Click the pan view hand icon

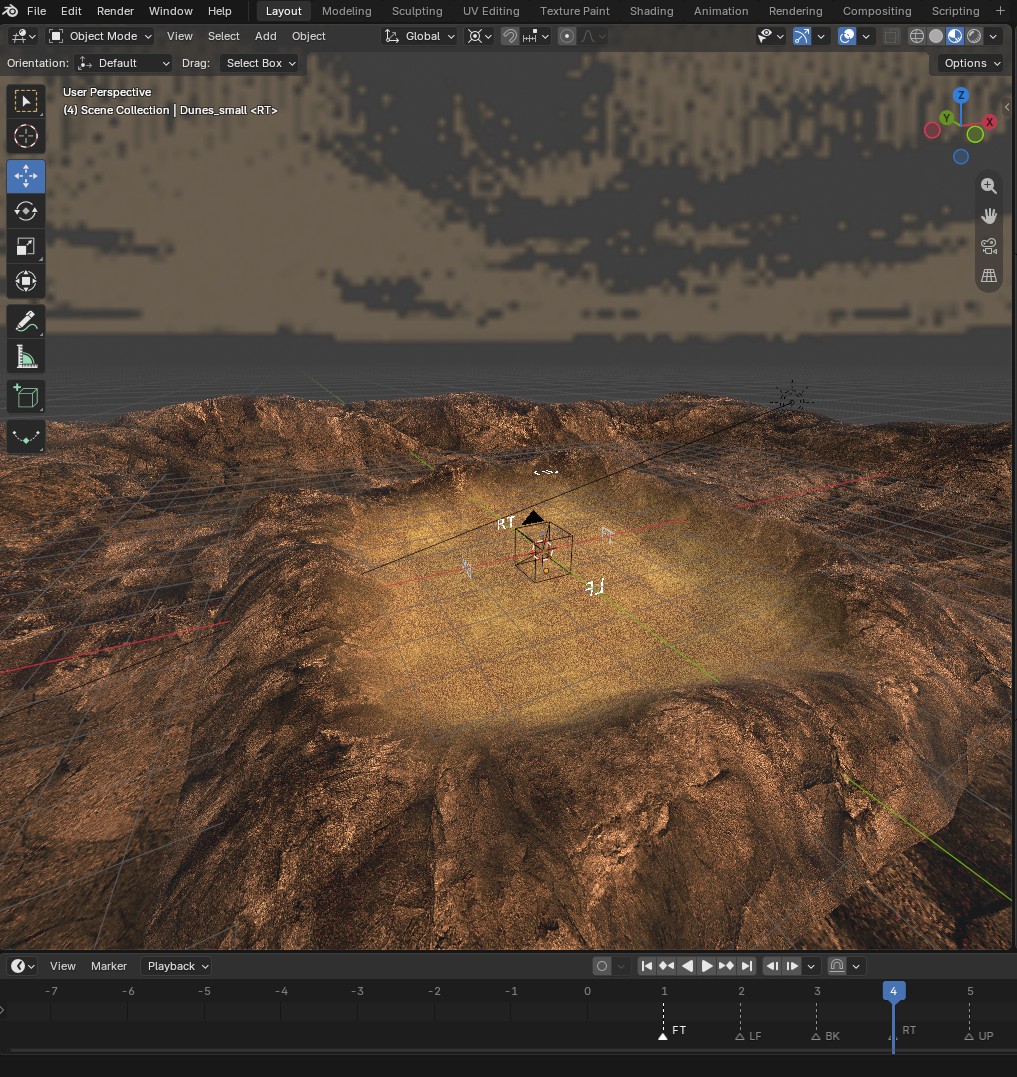(988, 216)
